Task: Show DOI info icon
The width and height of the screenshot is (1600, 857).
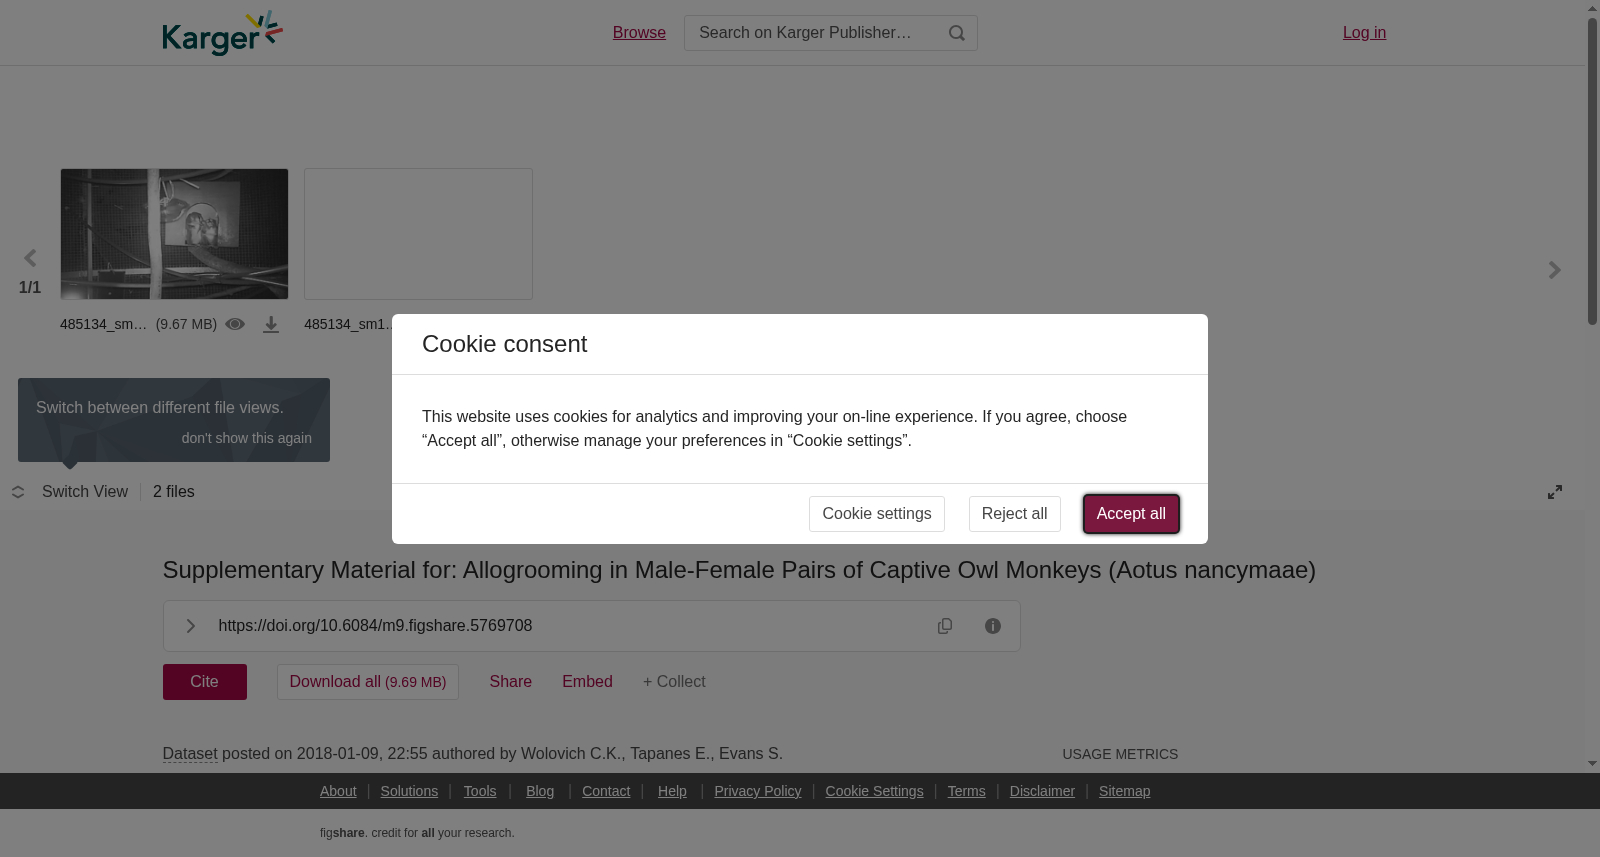Action: pyautogui.click(x=993, y=626)
